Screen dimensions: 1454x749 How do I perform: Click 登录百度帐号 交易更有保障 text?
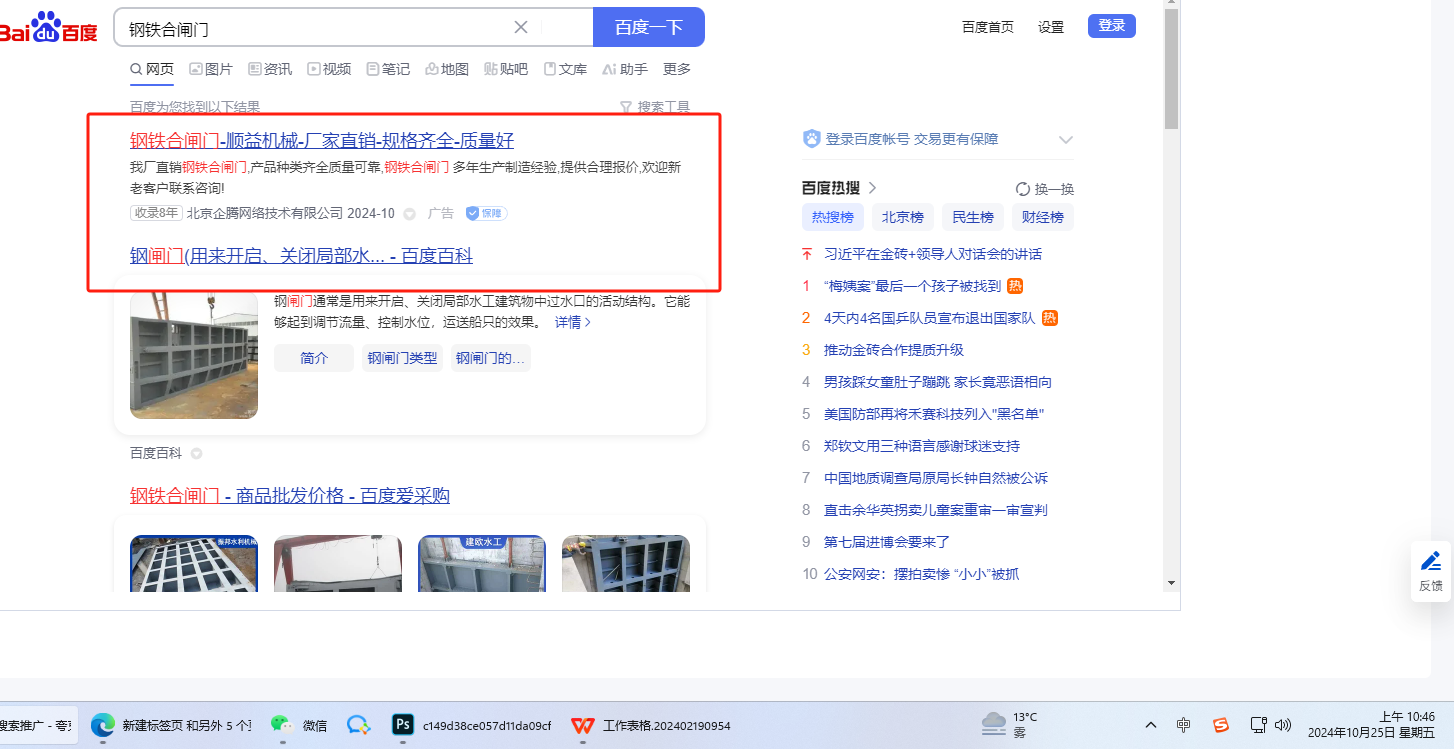(x=912, y=139)
